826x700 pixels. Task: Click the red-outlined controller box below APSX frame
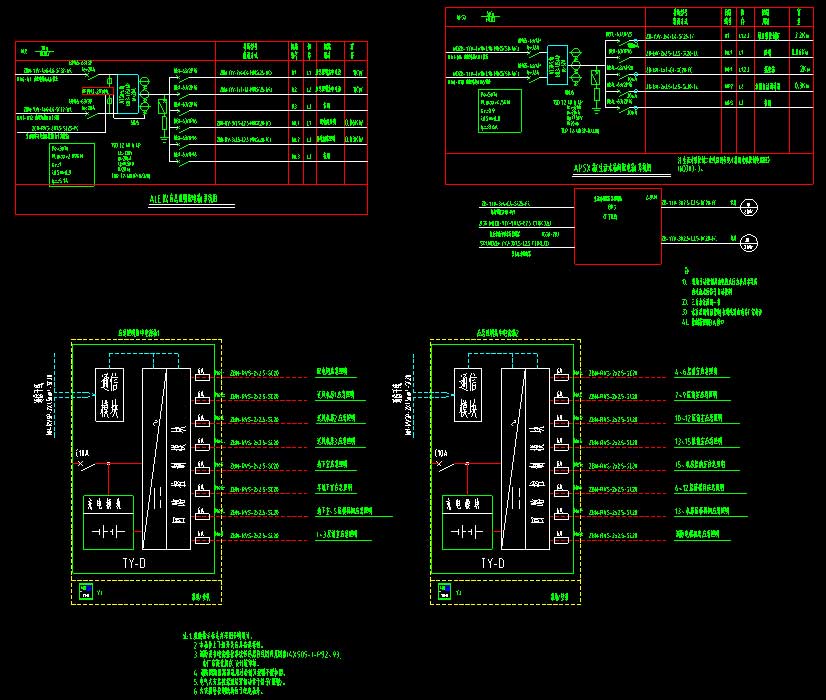coord(617,226)
